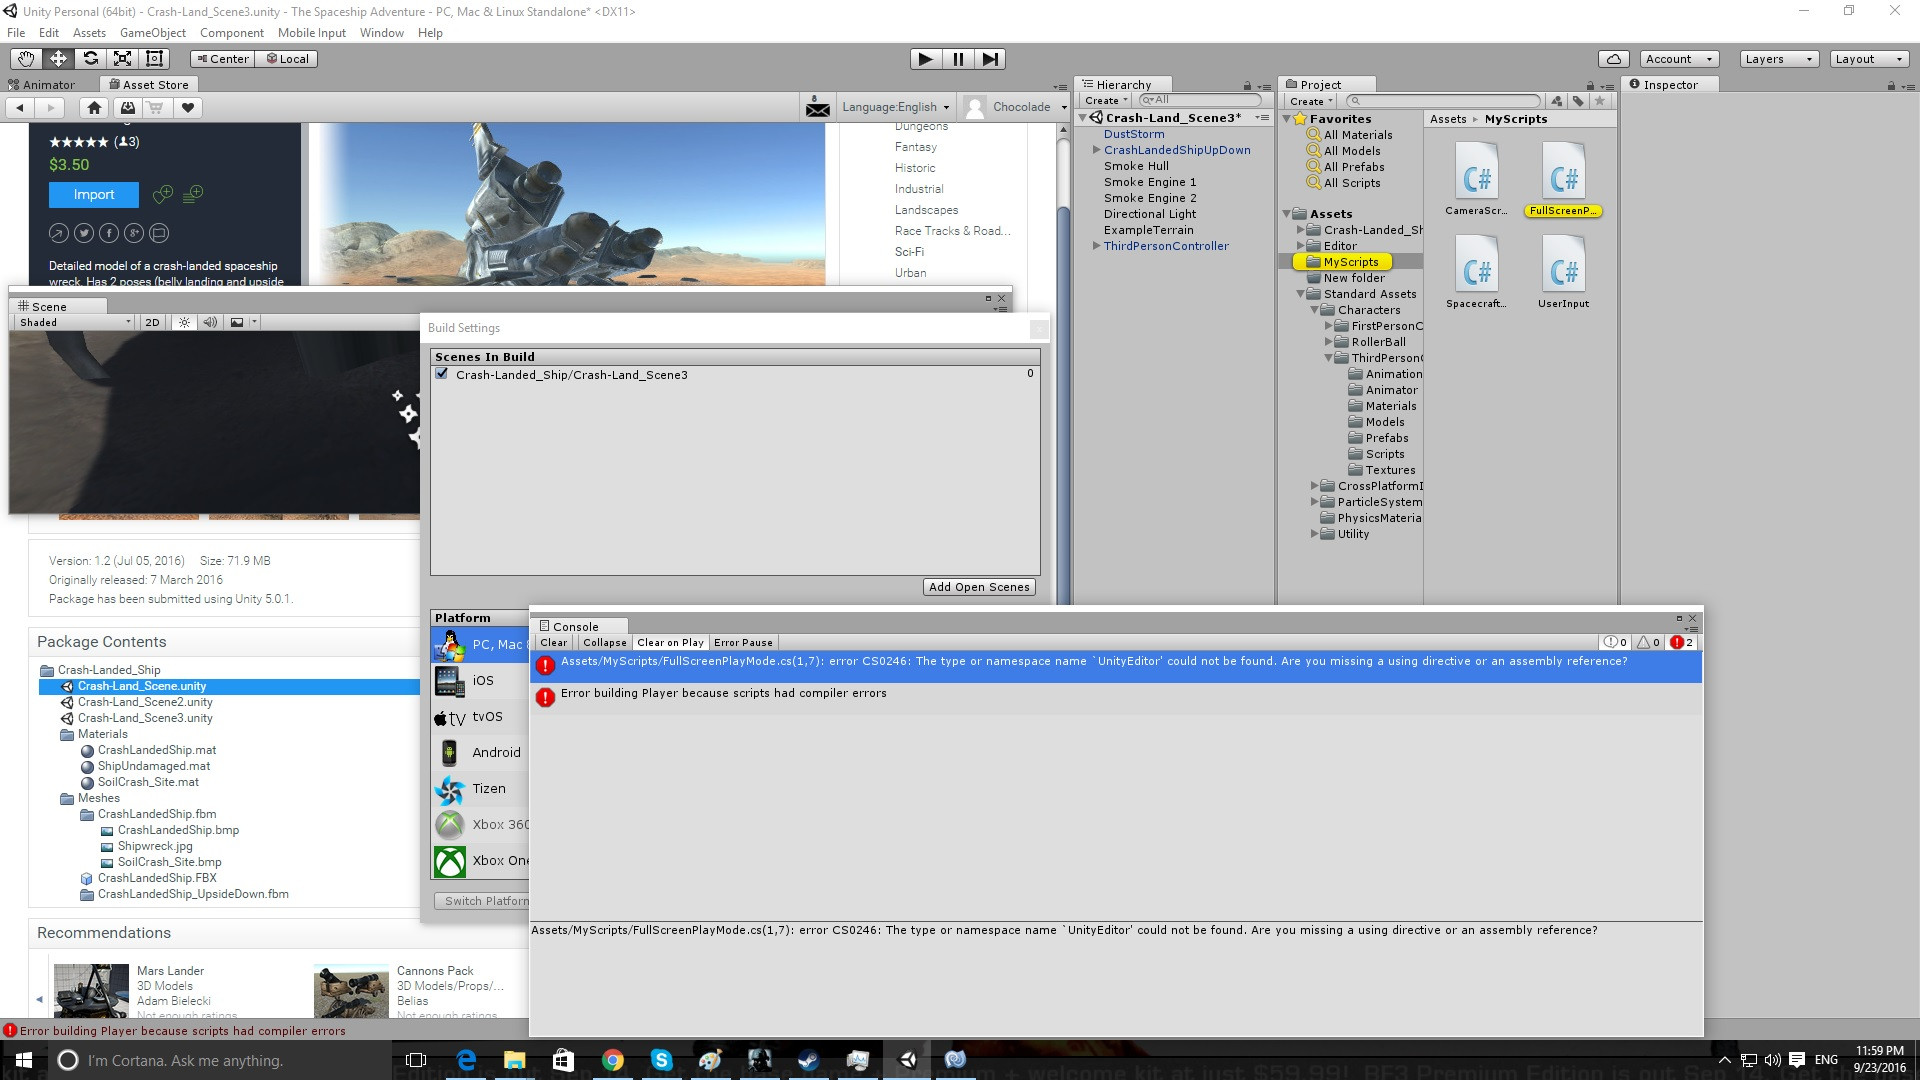Click the Add Open Scenes button
1920x1080 pixels.
coord(978,587)
